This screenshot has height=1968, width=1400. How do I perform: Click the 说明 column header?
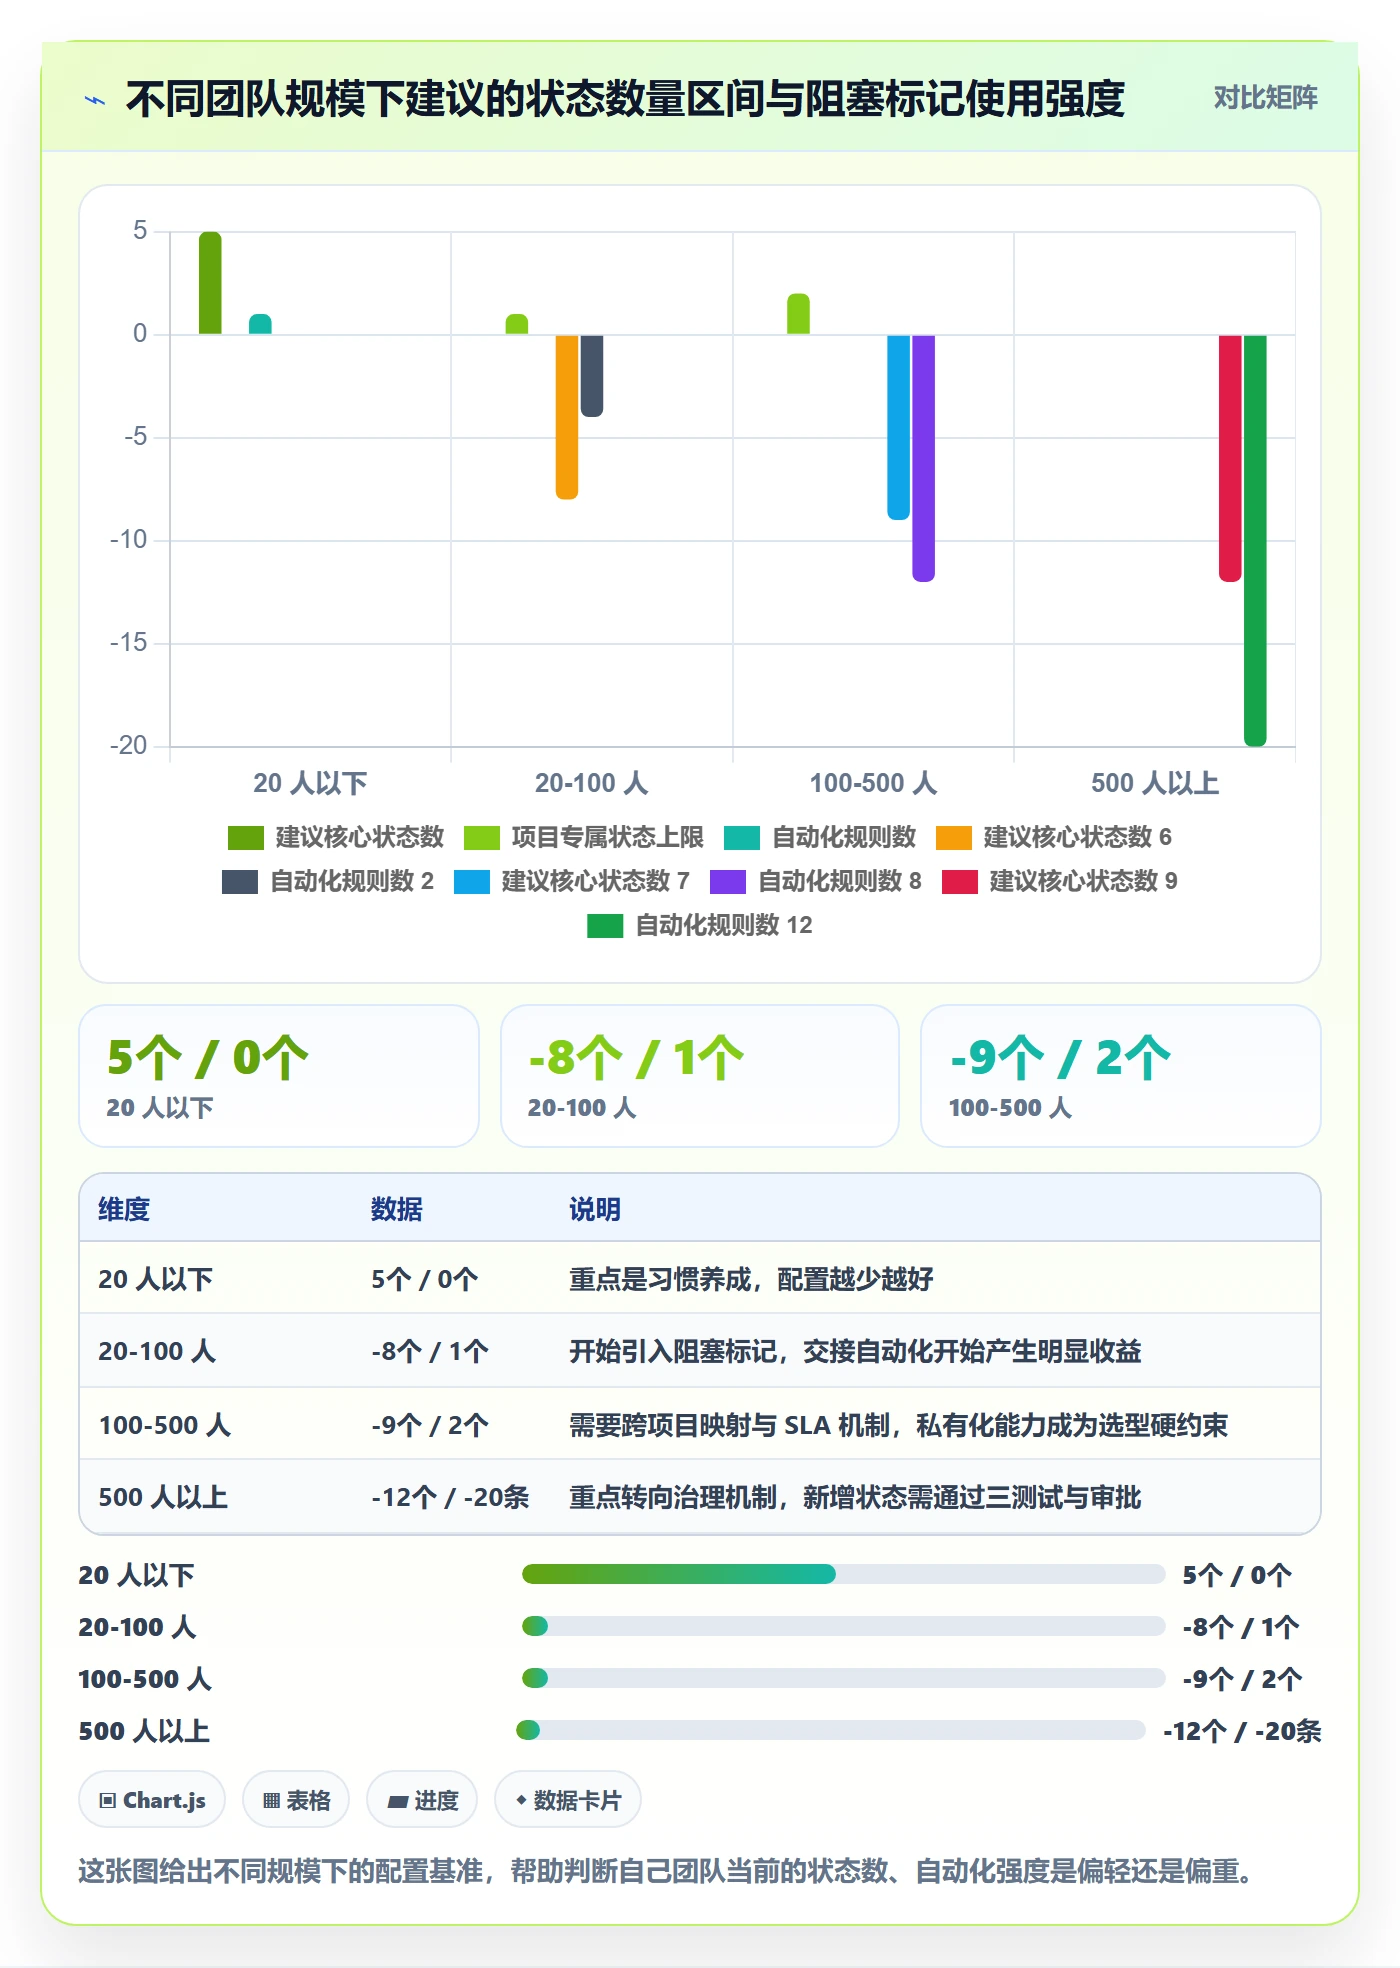(595, 1209)
